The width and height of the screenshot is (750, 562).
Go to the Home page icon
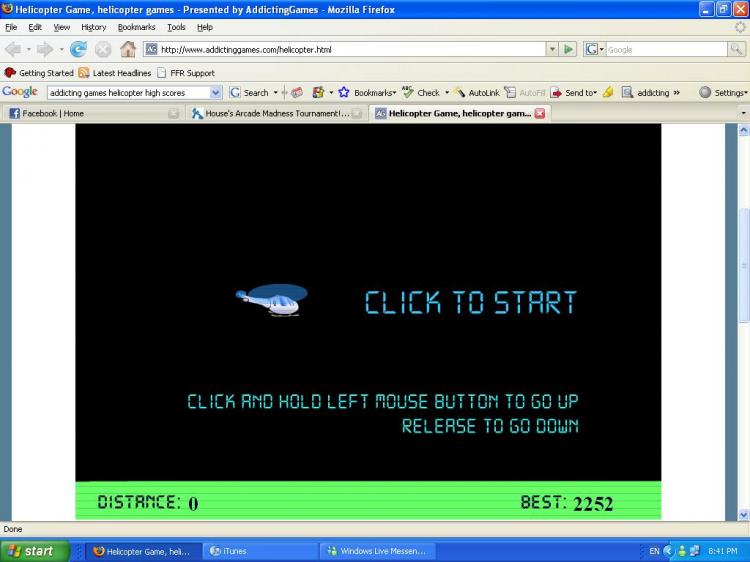pos(128,49)
